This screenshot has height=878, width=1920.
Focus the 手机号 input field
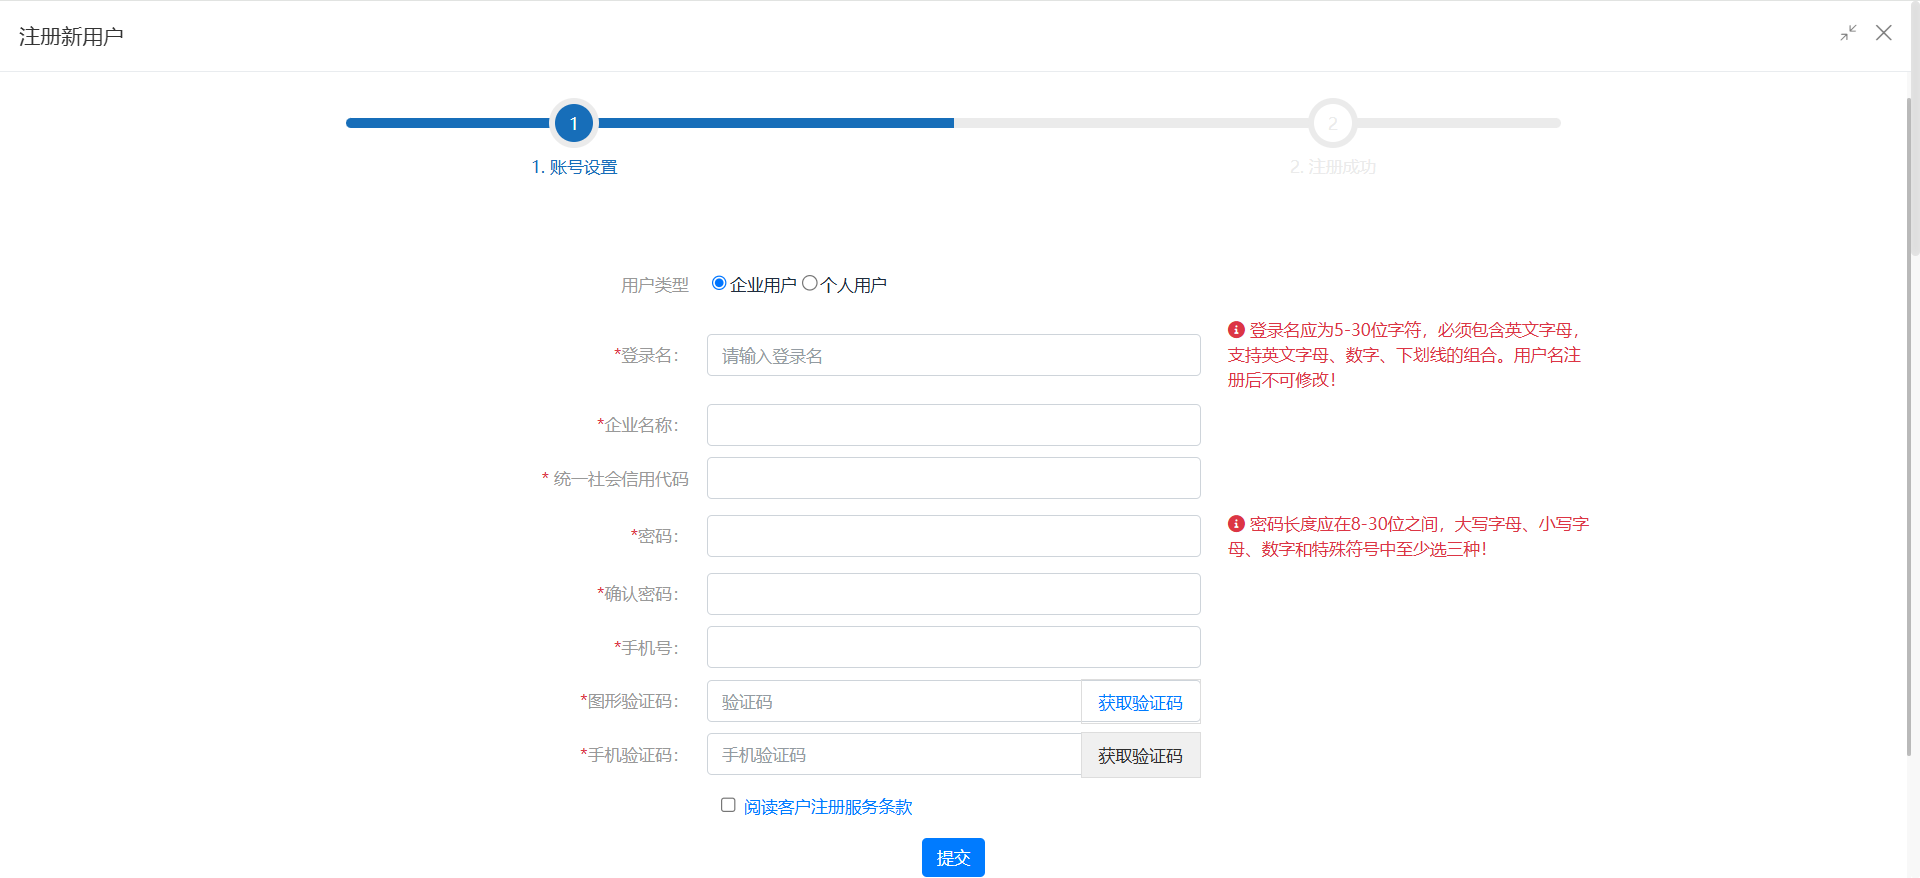tap(954, 647)
